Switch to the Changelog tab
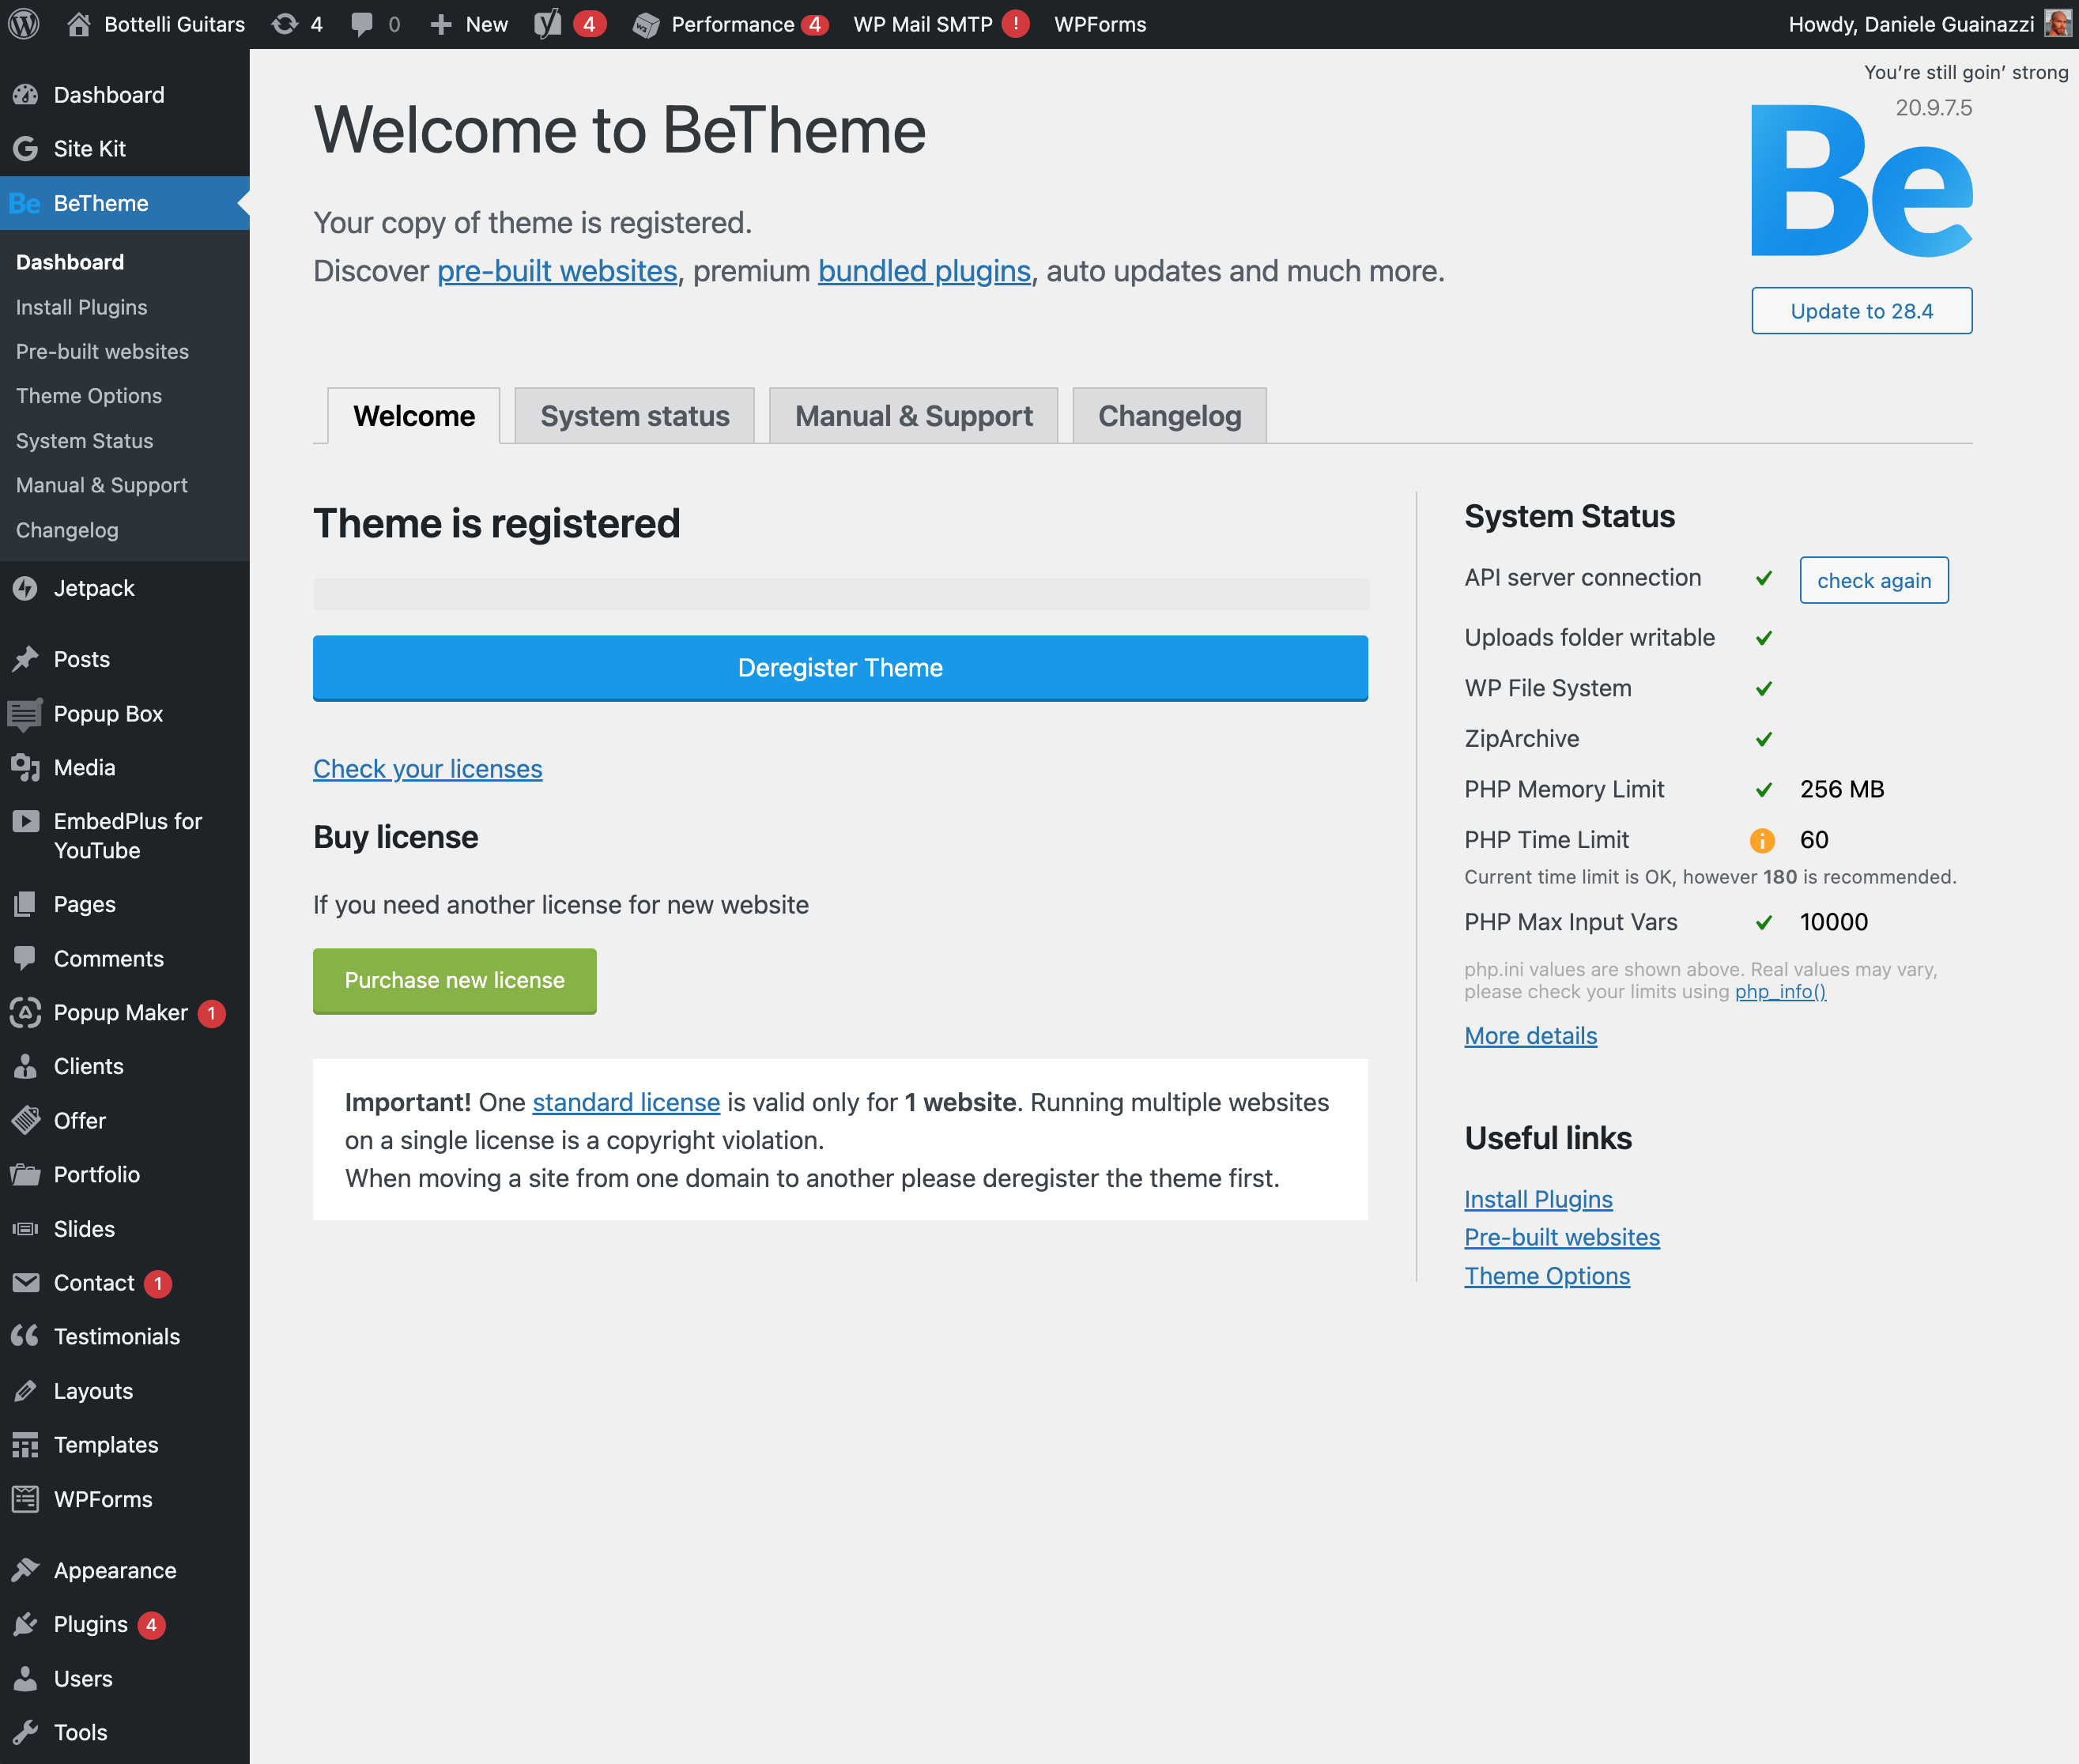The width and height of the screenshot is (2079, 1764). (x=1168, y=416)
